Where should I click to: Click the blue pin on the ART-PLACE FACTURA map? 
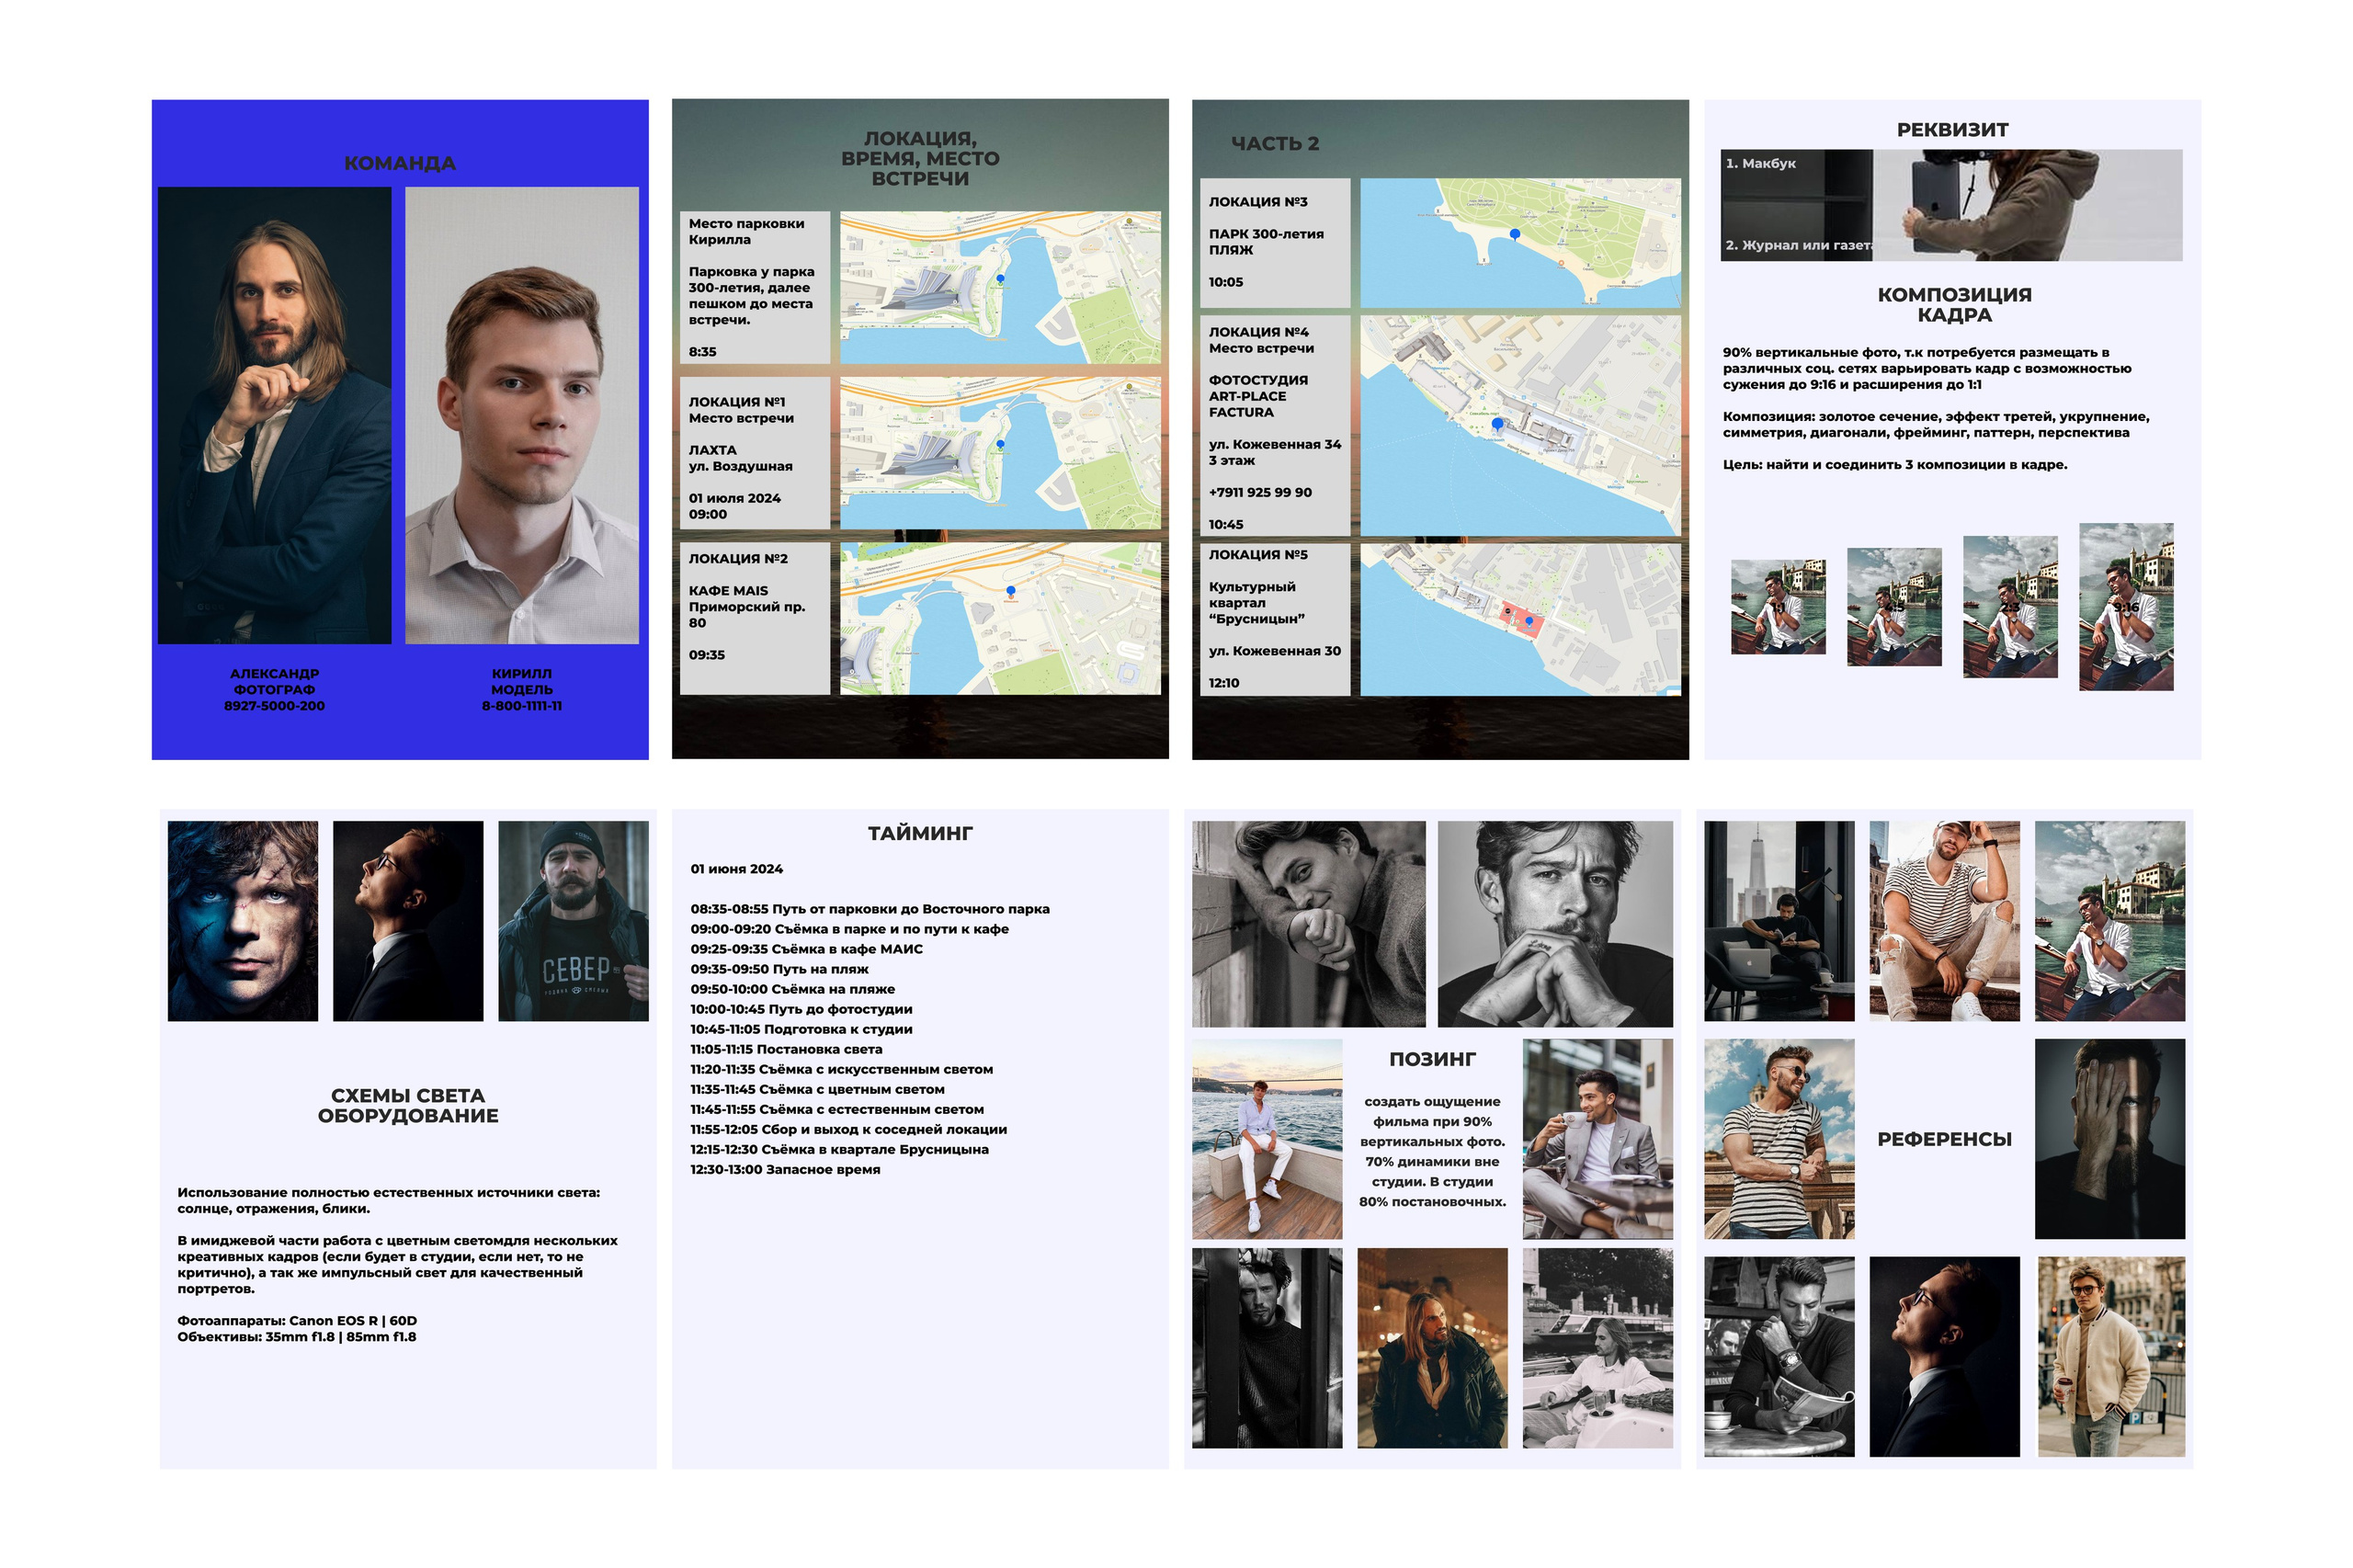coord(1496,423)
